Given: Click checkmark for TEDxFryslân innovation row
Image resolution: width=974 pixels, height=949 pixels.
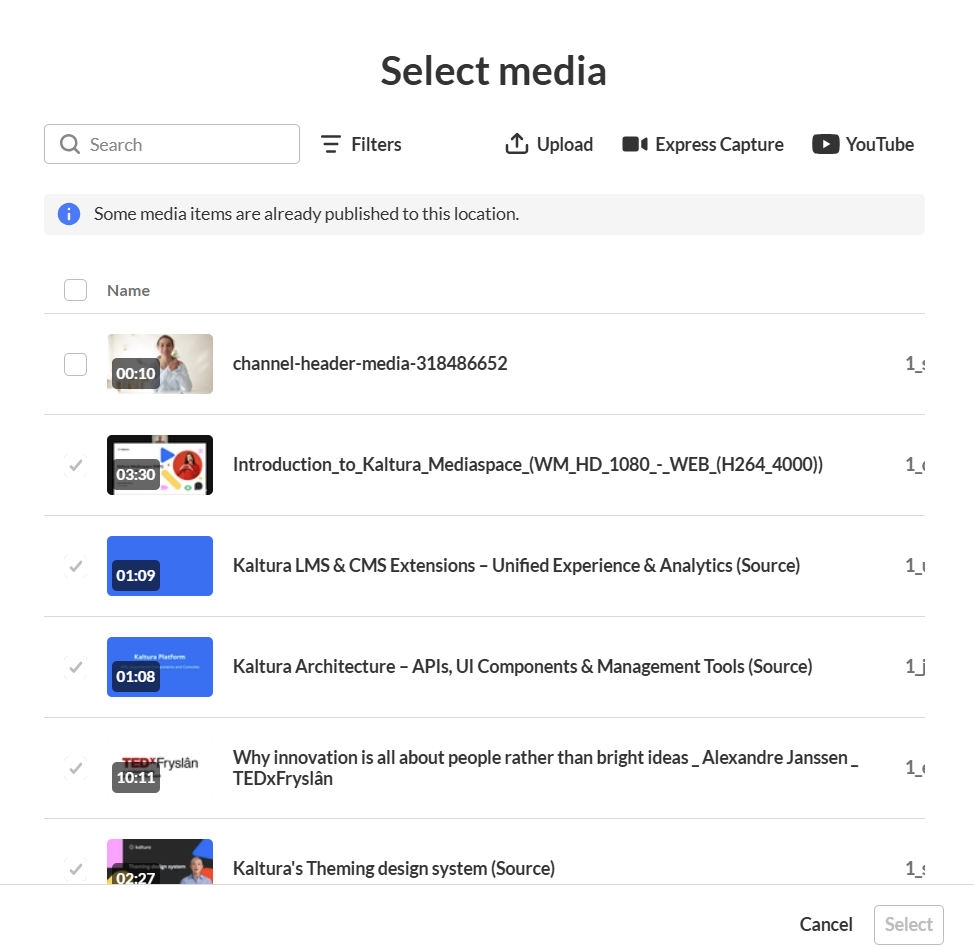Looking at the screenshot, I should [76, 768].
